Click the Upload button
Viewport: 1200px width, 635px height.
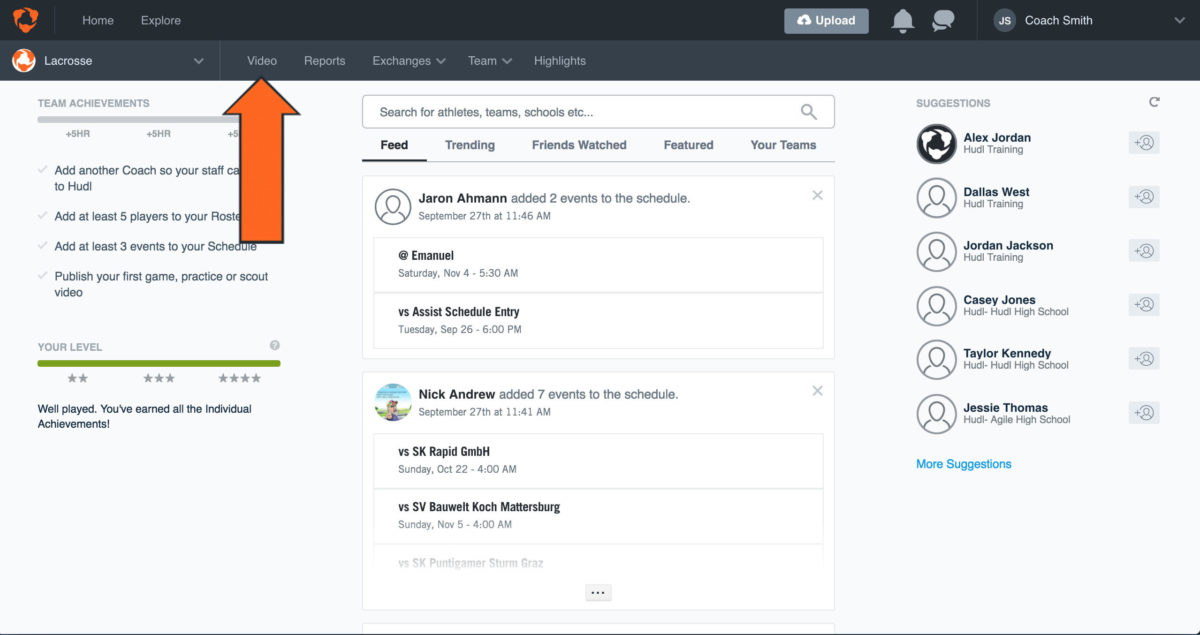(x=826, y=21)
